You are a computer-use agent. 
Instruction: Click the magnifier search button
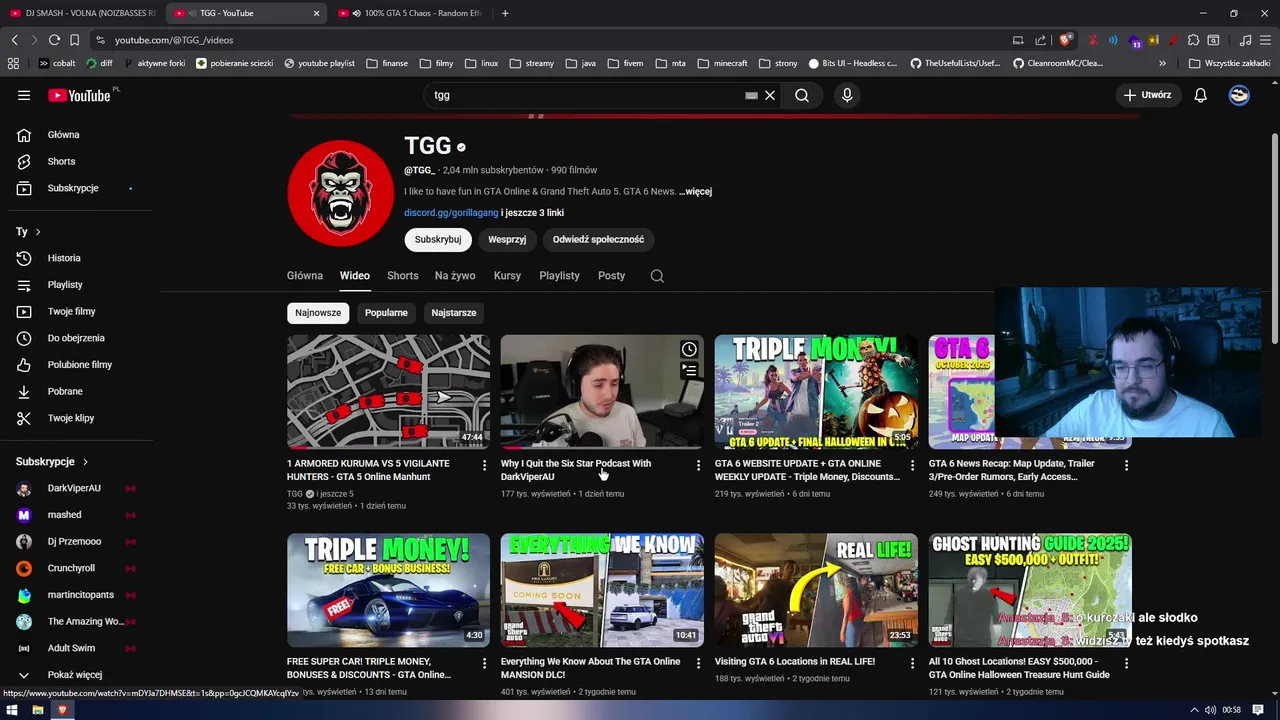pyautogui.click(x=802, y=95)
